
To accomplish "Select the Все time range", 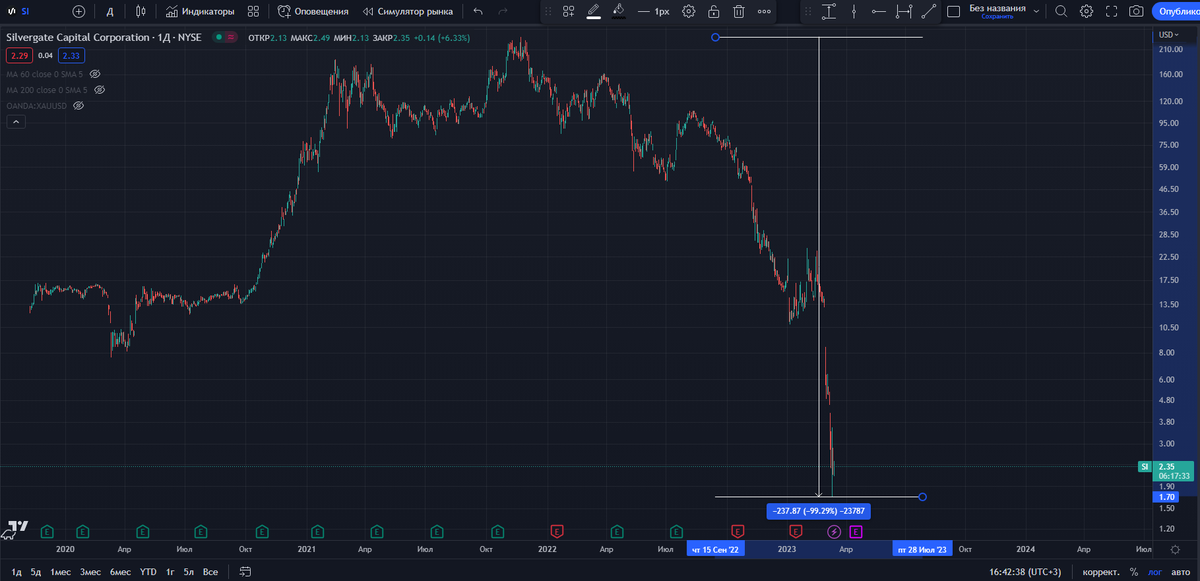I will click(x=210, y=571).
